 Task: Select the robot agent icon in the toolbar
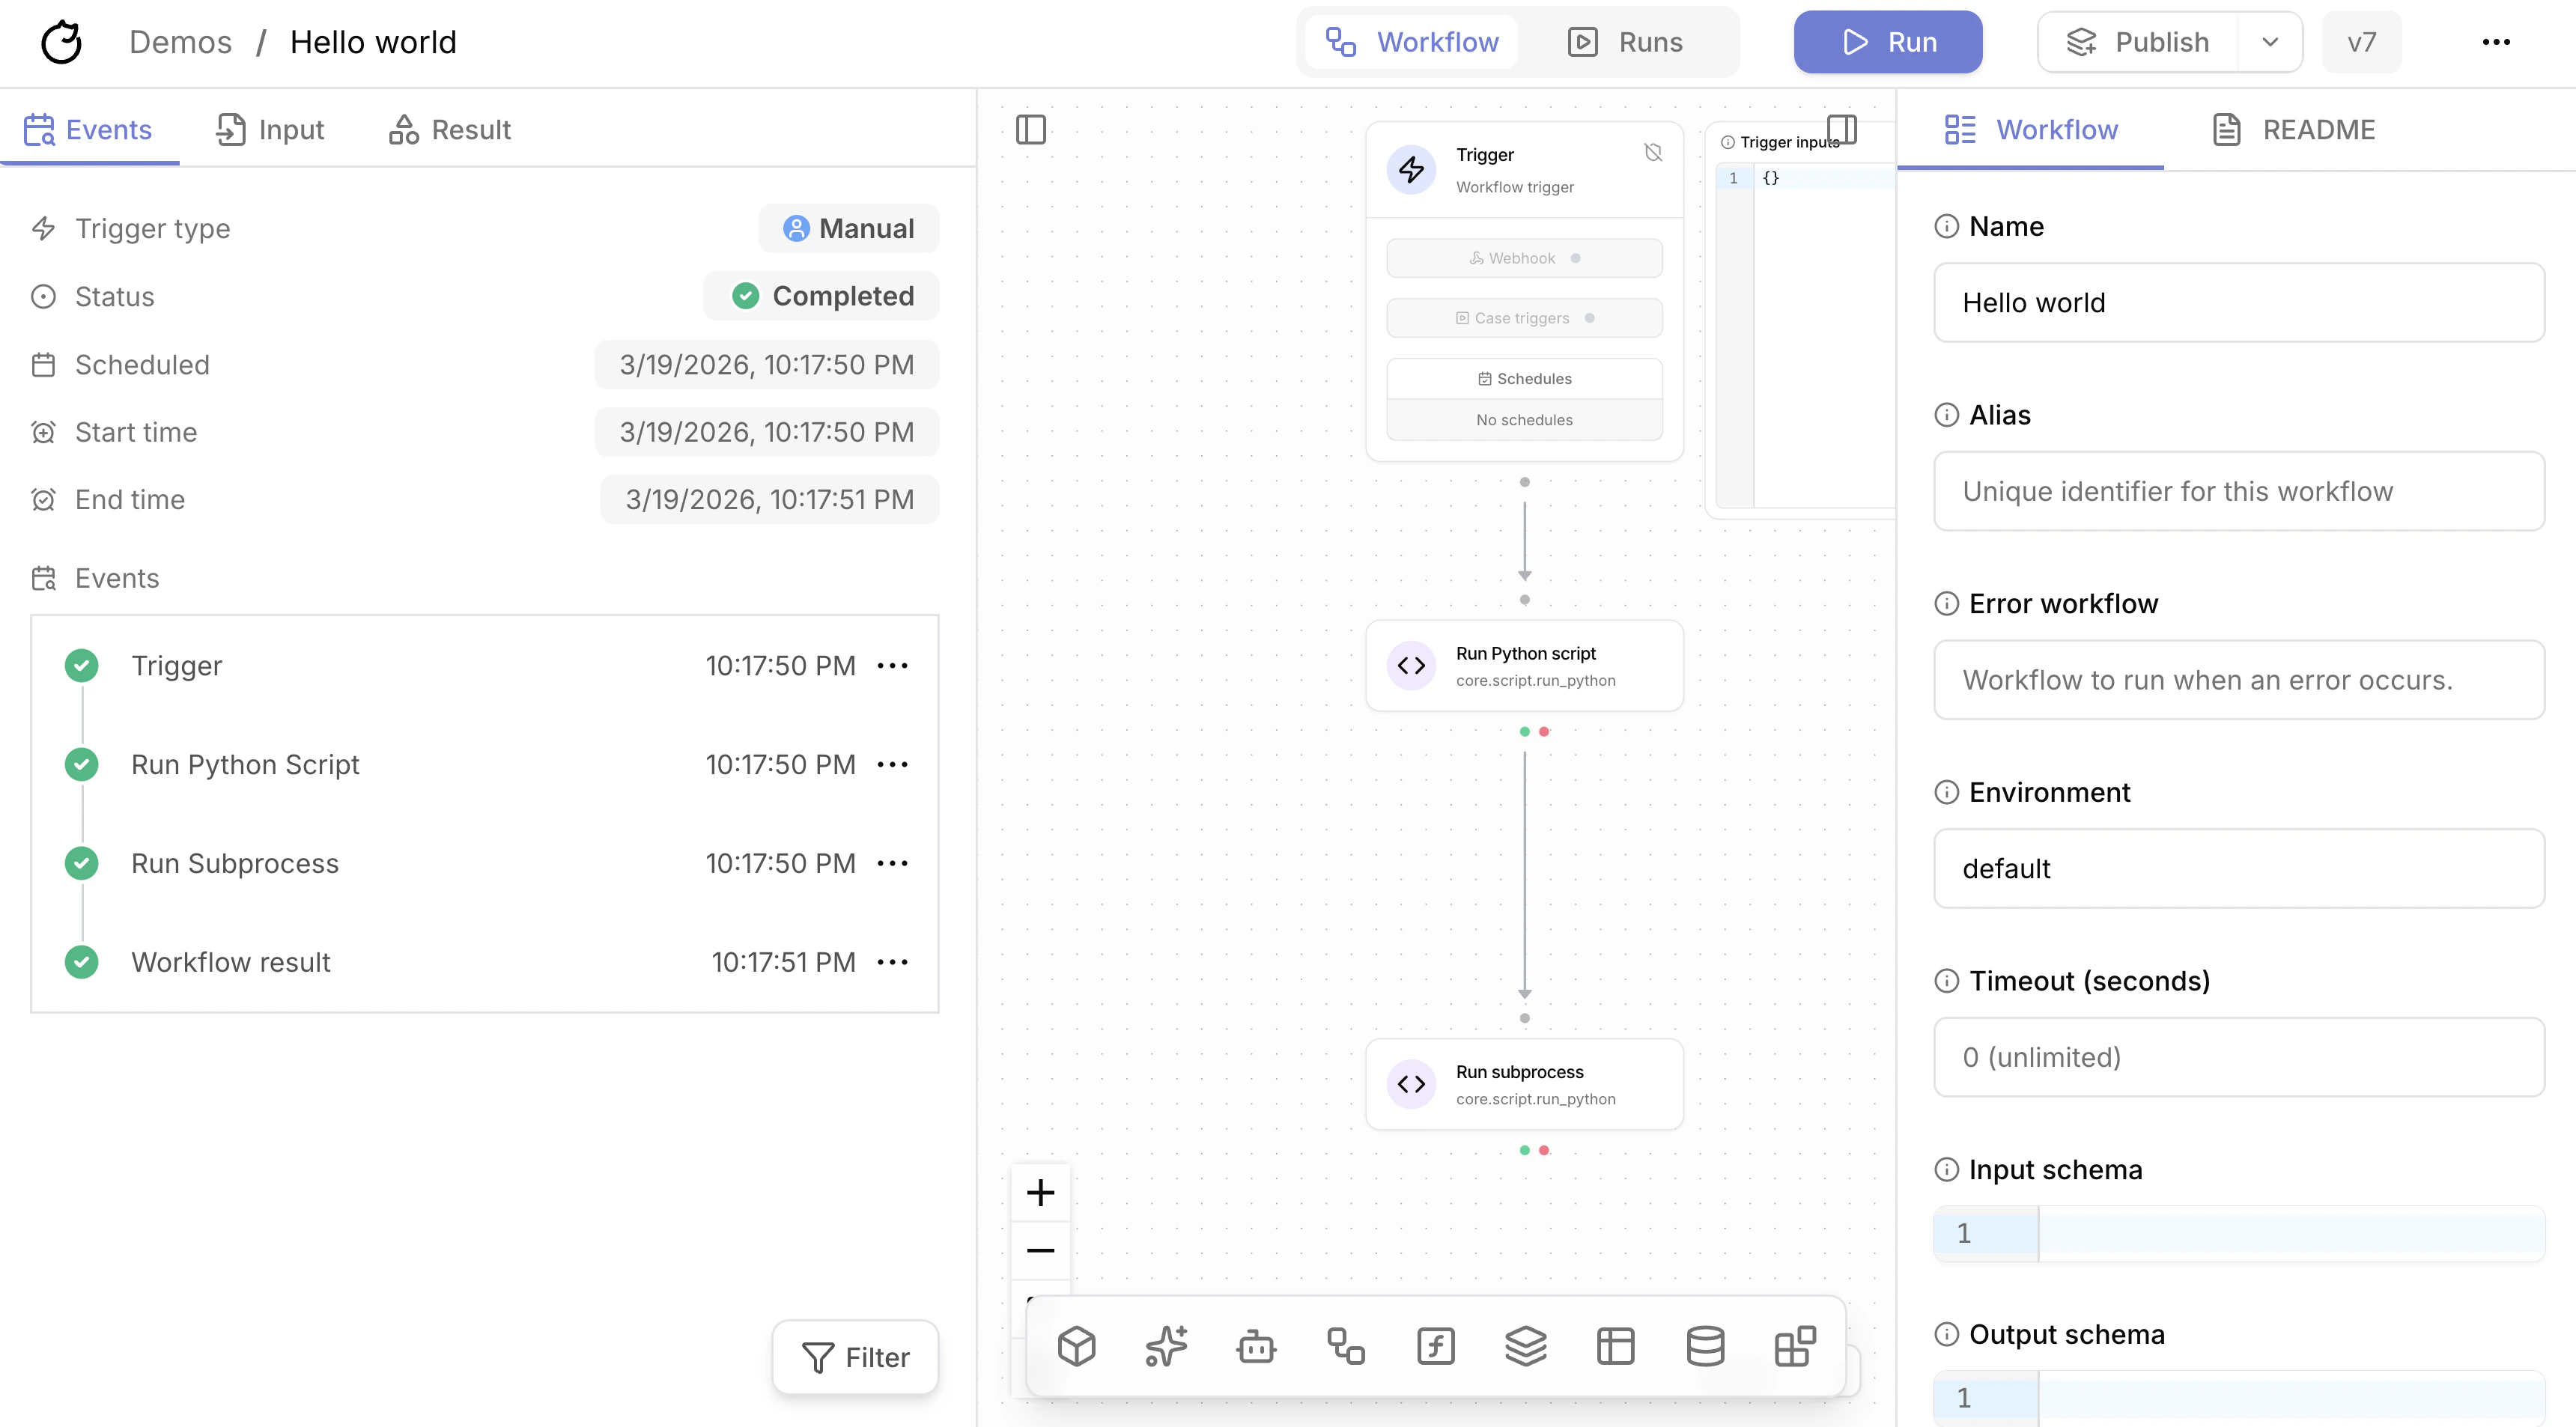[x=1256, y=1346]
